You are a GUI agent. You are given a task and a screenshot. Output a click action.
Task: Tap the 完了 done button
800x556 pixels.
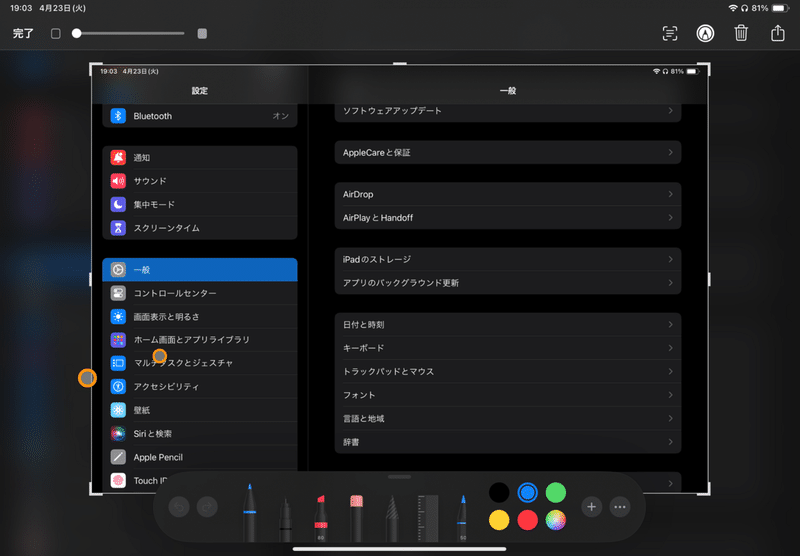pos(23,34)
